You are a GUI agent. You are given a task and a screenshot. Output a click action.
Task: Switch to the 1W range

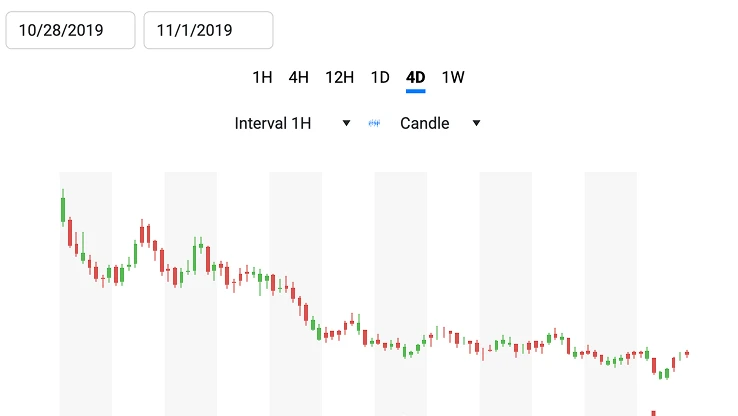click(x=453, y=77)
